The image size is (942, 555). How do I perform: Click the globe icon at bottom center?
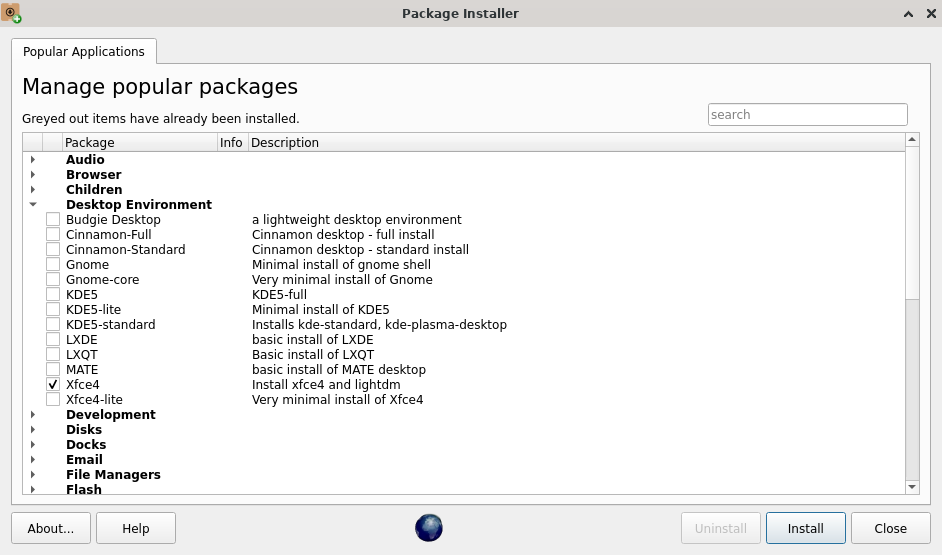click(428, 528)
